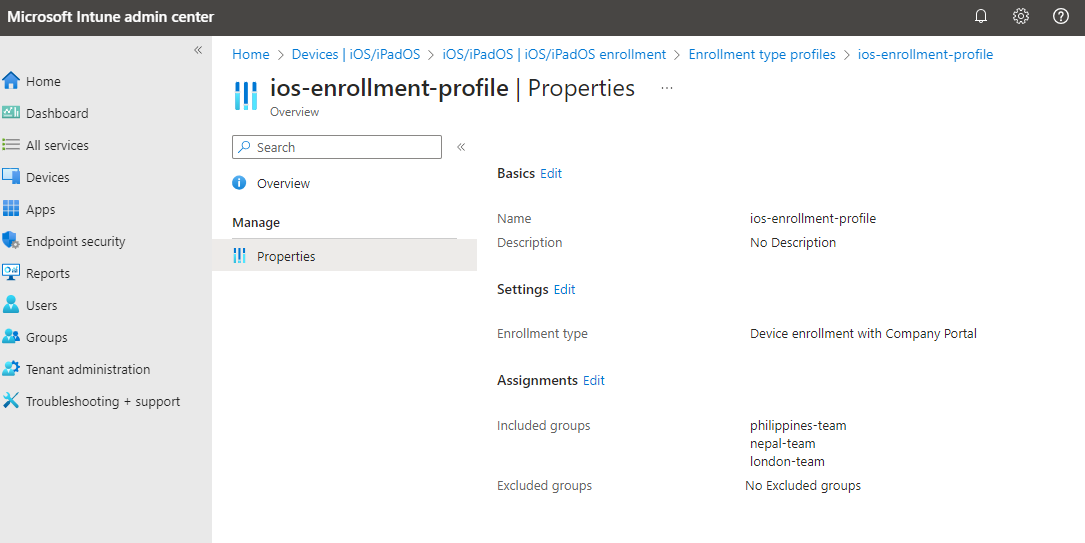
Task: Edit the Assignments section
Action: tap(594, 381)
